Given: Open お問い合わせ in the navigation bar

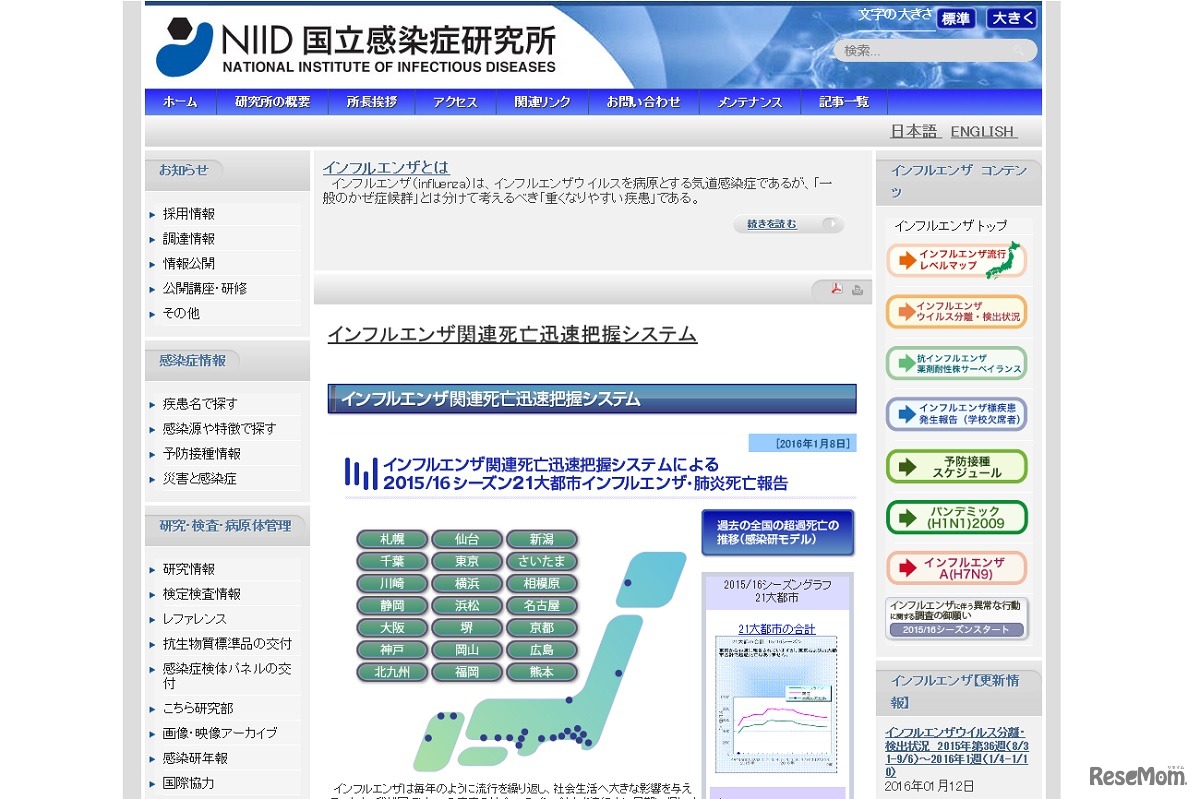Looking at the screenshot, I should [643, 102].
